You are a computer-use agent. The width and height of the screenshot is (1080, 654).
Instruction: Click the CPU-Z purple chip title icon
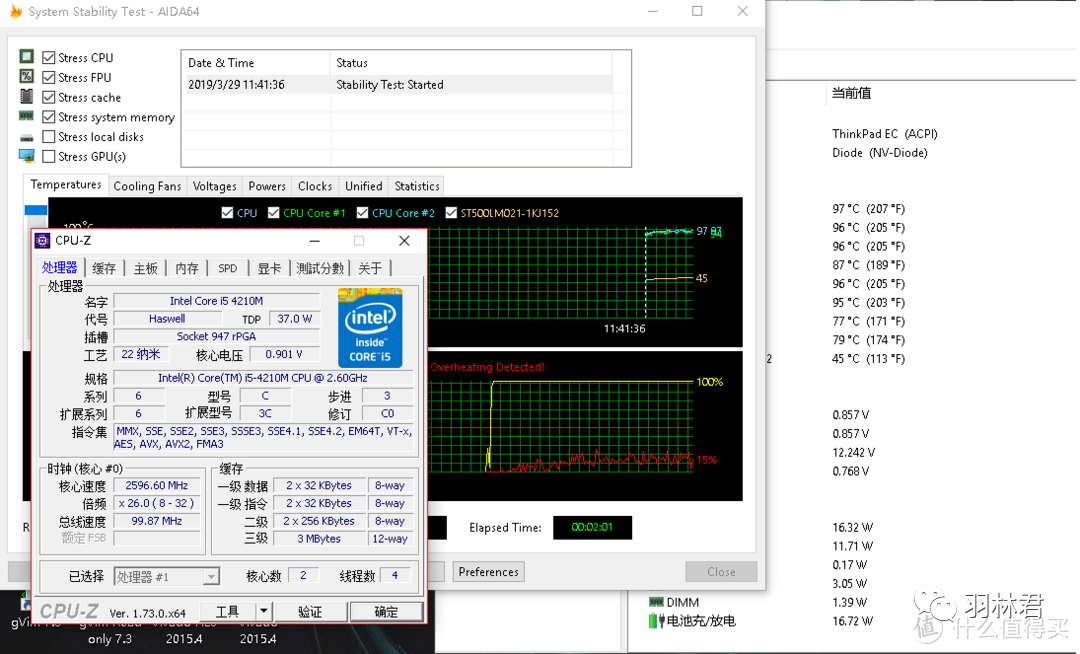coord(43,240)
